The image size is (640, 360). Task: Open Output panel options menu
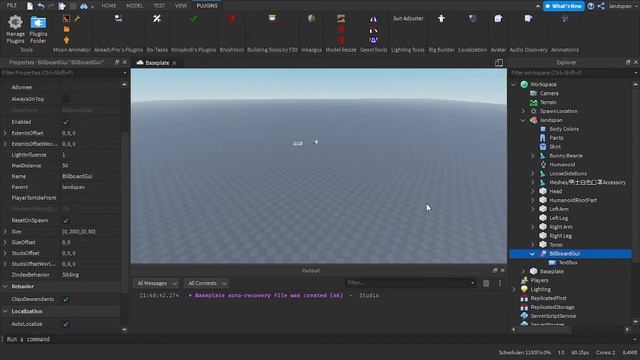coord(500,283)
